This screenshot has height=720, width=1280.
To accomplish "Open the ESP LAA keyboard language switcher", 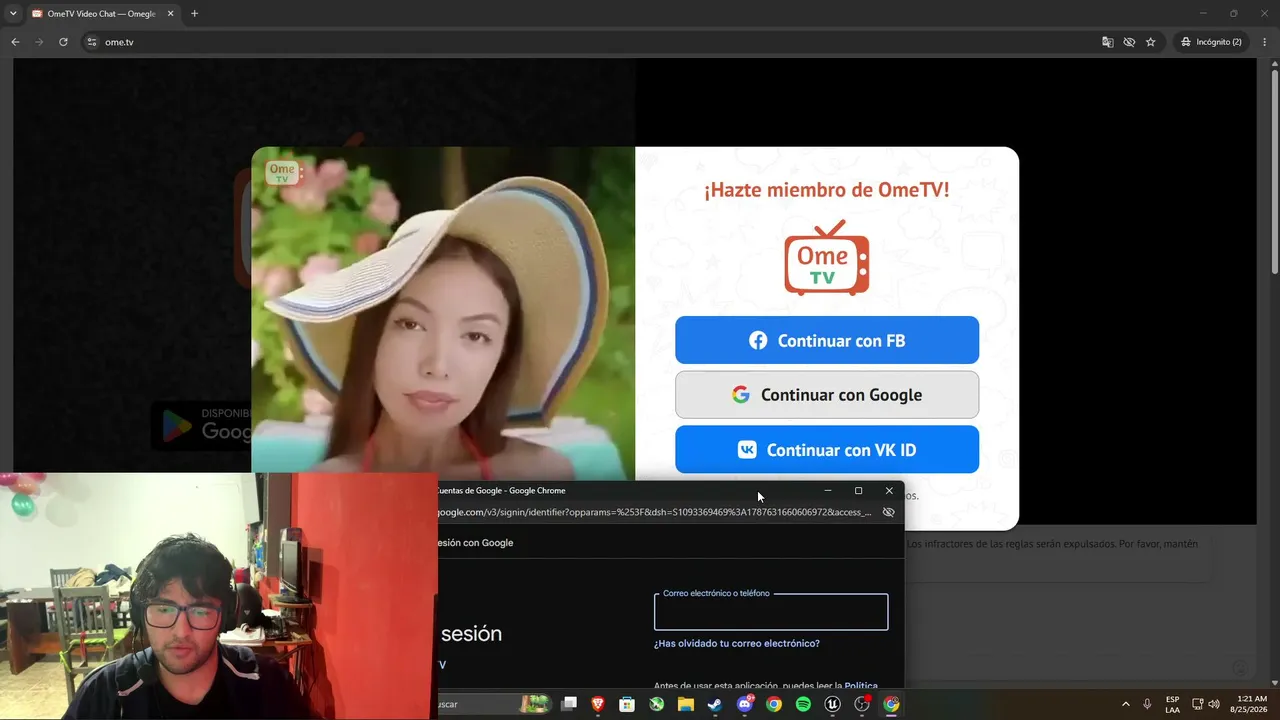I will (x=1172, y=704).
